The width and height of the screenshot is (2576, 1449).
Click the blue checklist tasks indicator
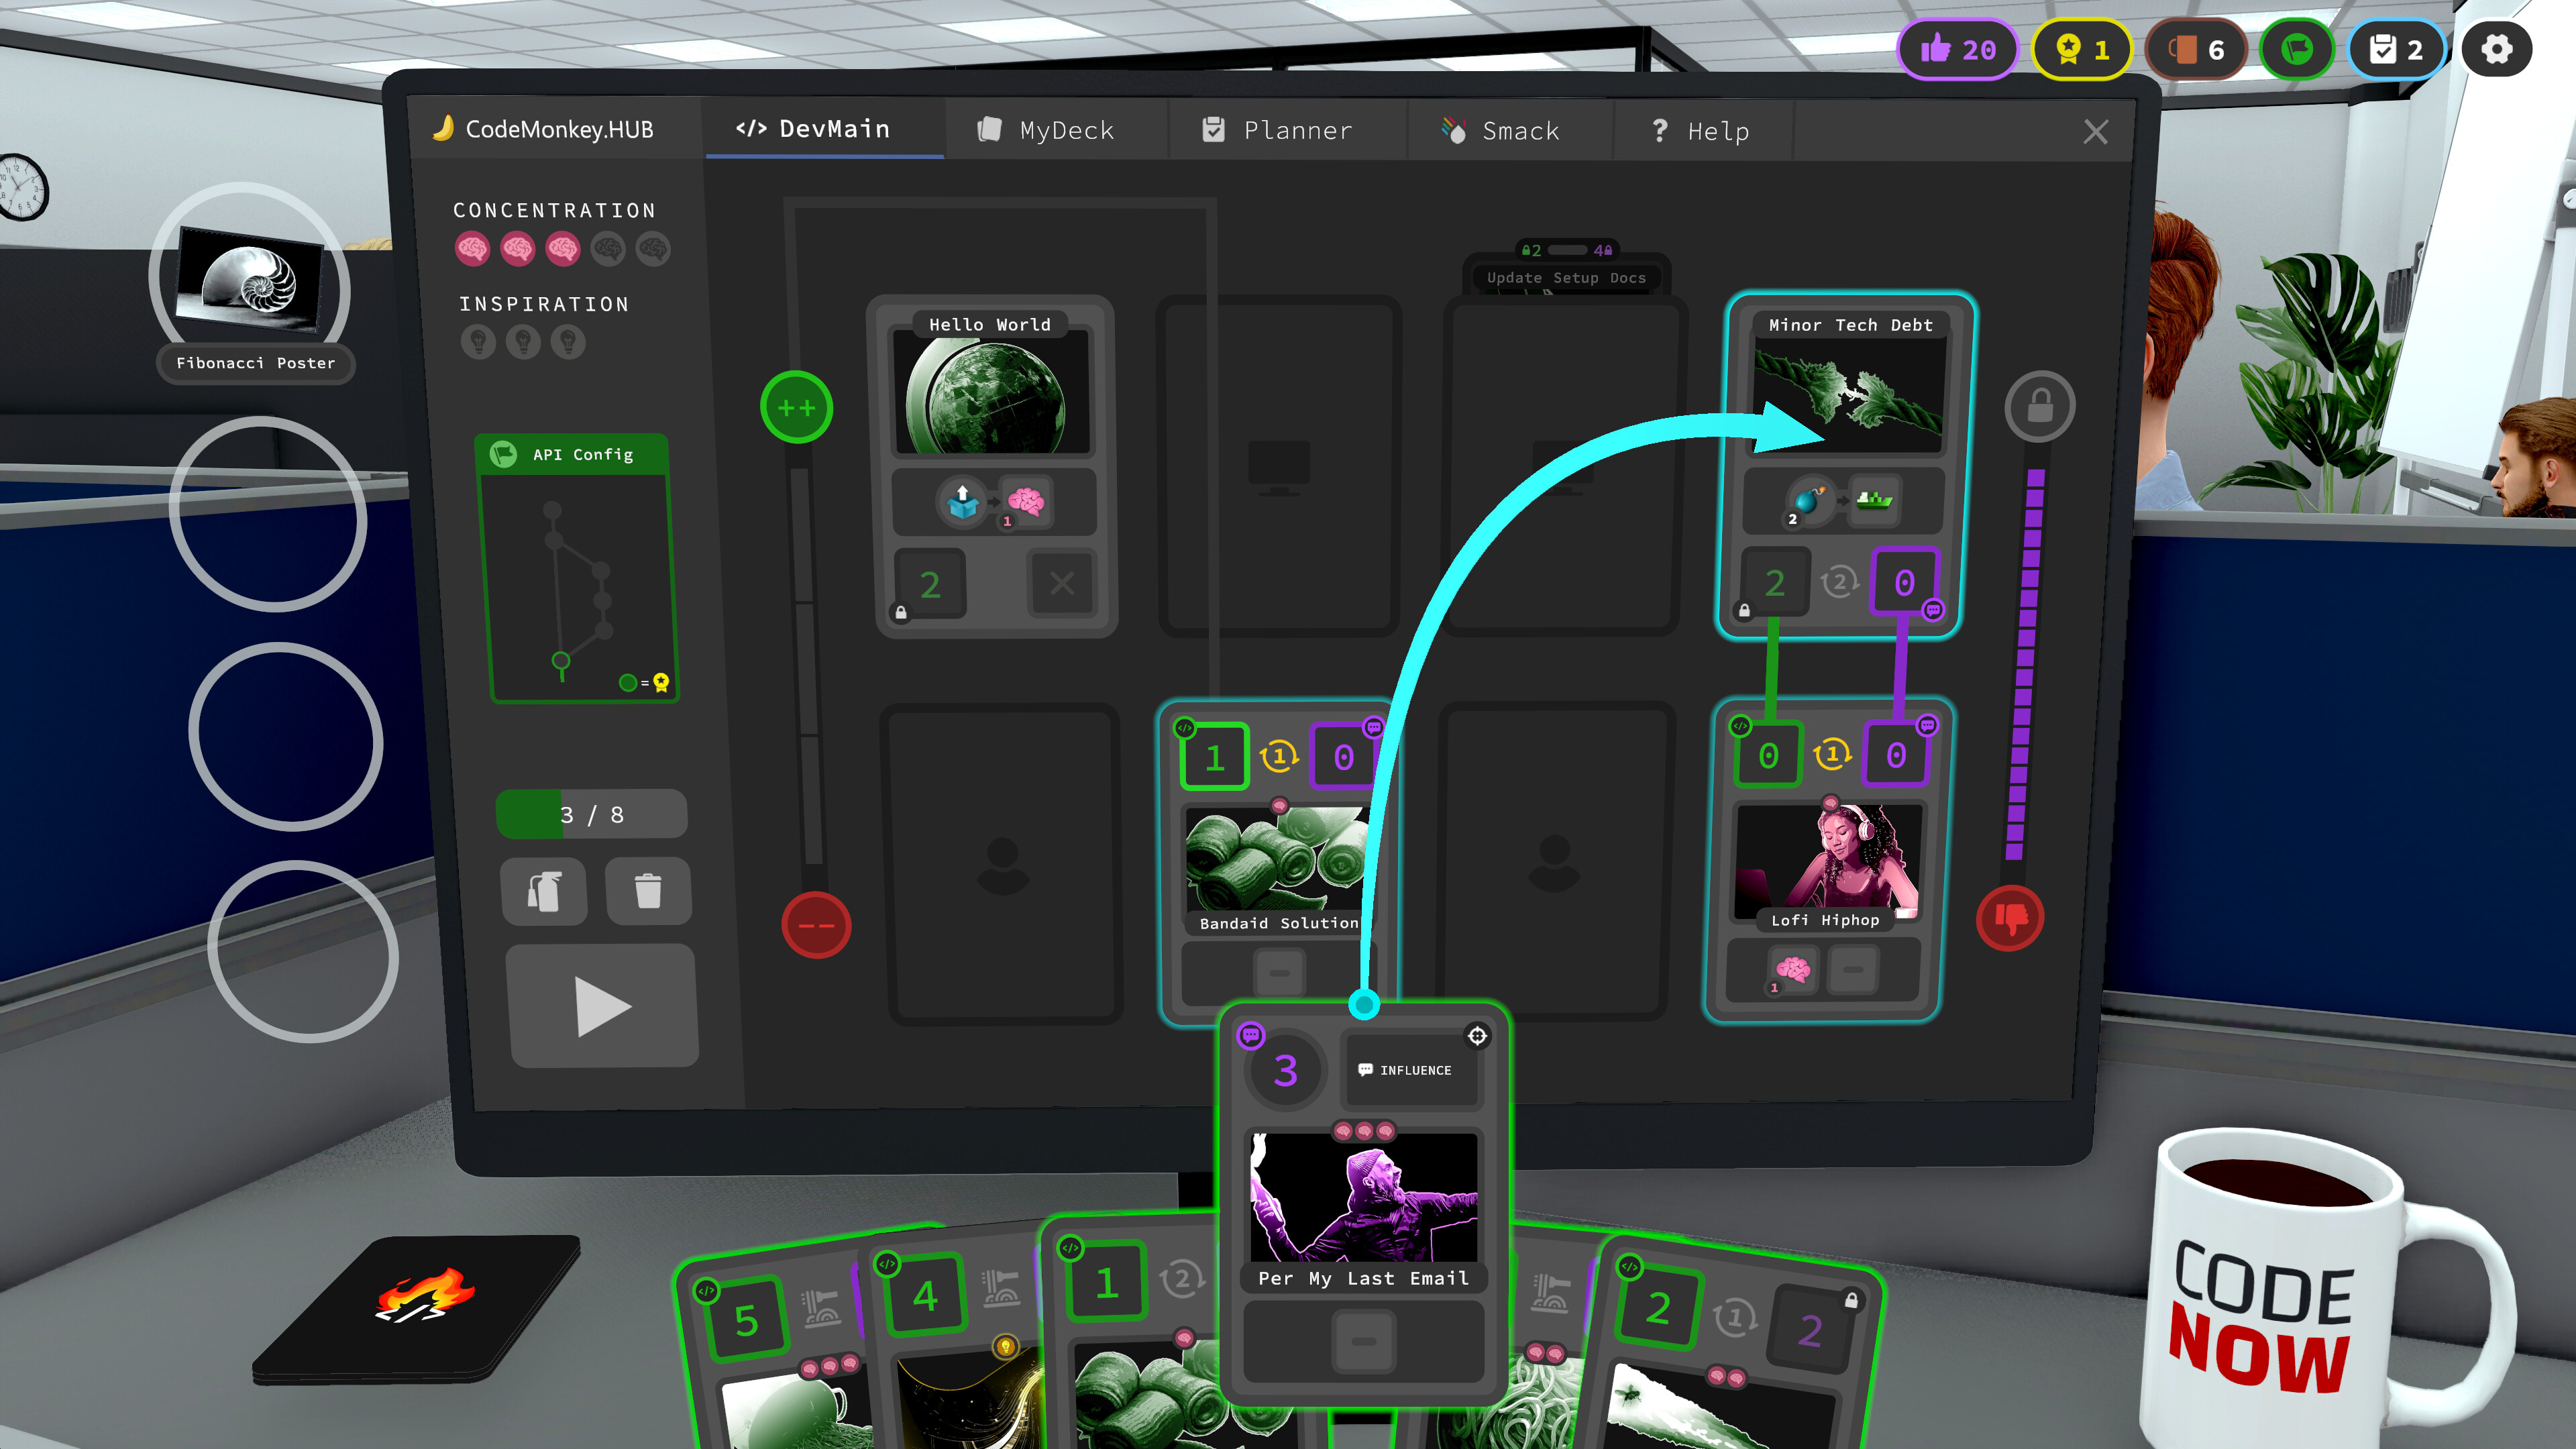(2396, 49)
